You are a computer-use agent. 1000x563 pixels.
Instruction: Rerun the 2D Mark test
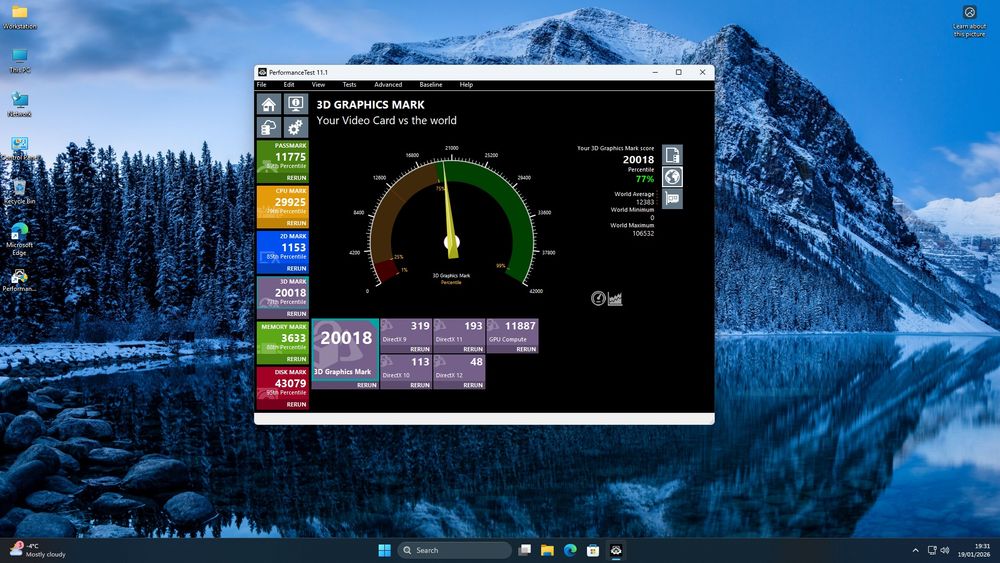pyautogui.click(x=297, y=268)
